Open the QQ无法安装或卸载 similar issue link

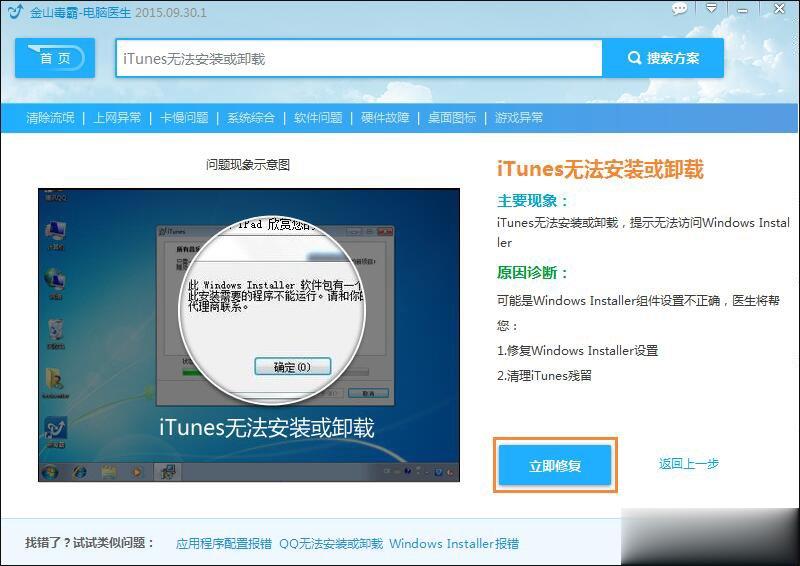[330, 544]
